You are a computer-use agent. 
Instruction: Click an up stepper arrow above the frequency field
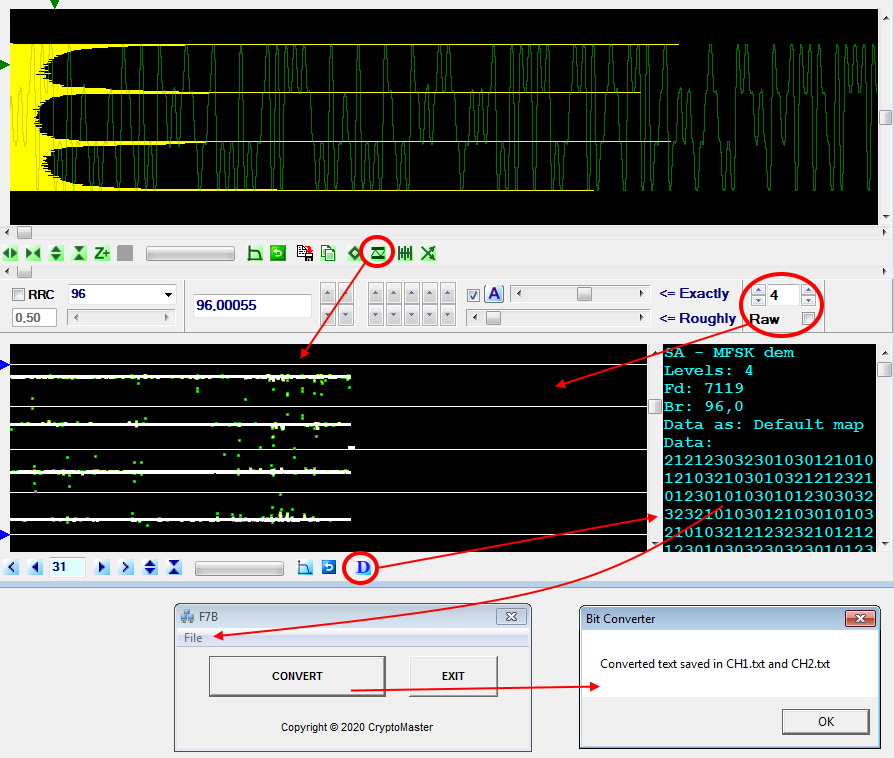tap(325, 290)
